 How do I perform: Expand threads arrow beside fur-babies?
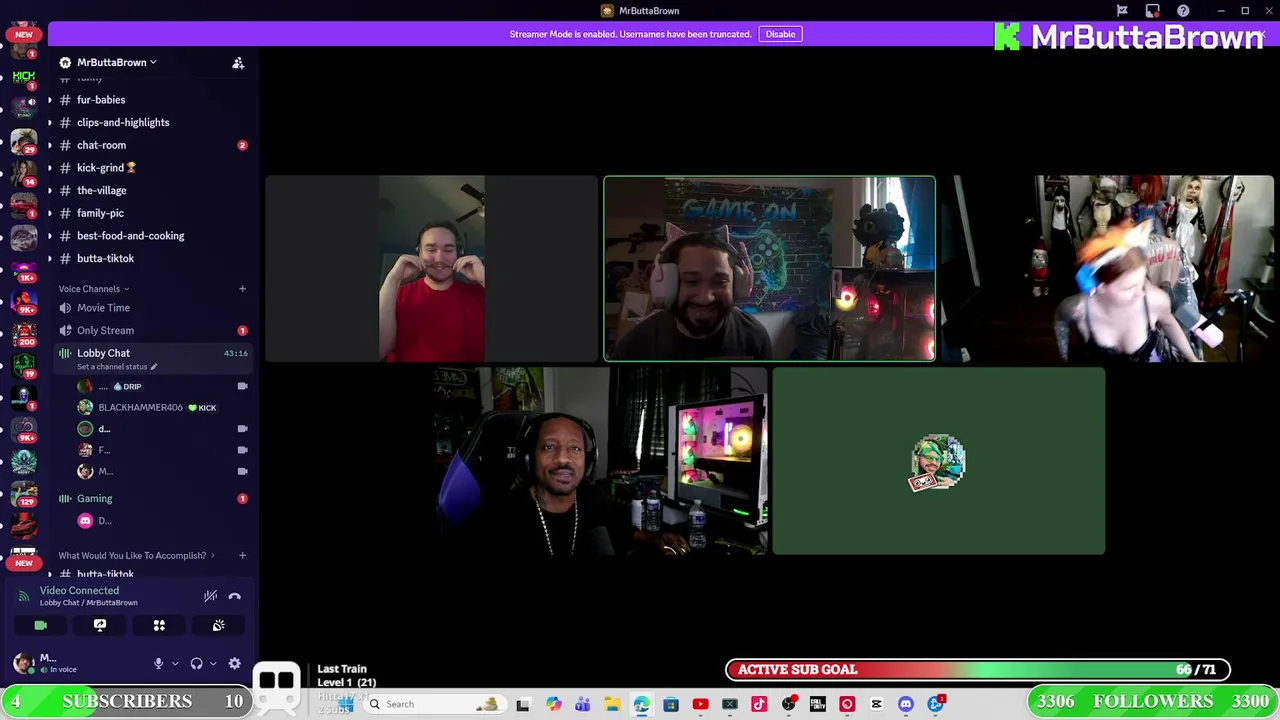coord(49,100)
